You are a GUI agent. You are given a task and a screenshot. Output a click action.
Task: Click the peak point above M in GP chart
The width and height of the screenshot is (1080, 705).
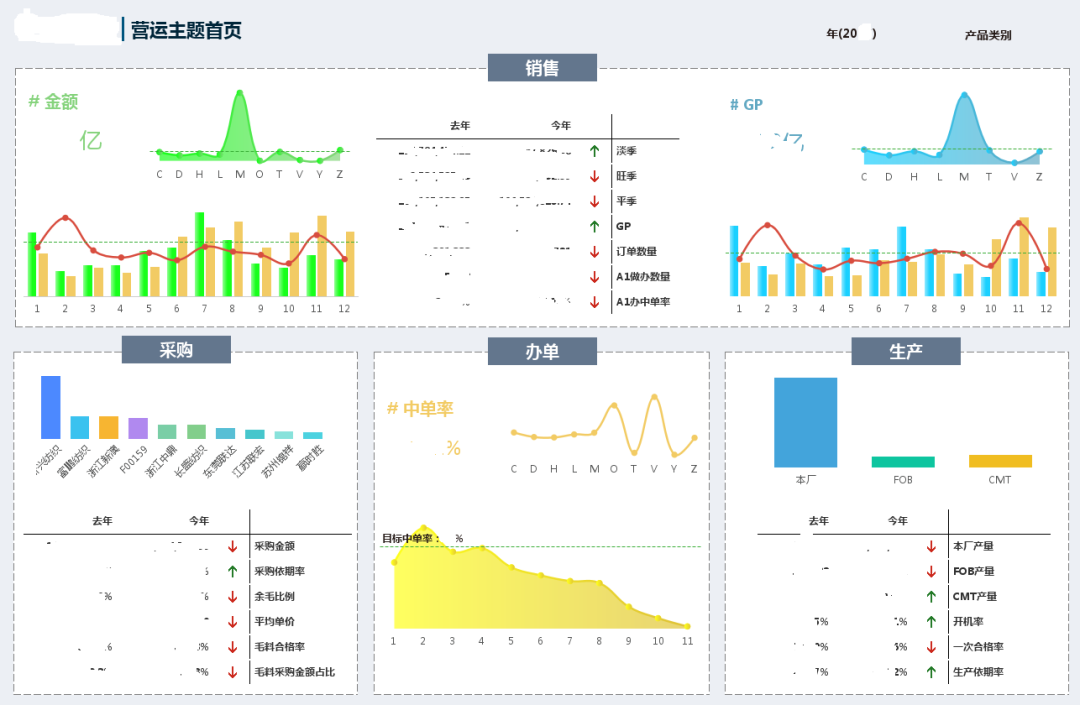[964, 95]
